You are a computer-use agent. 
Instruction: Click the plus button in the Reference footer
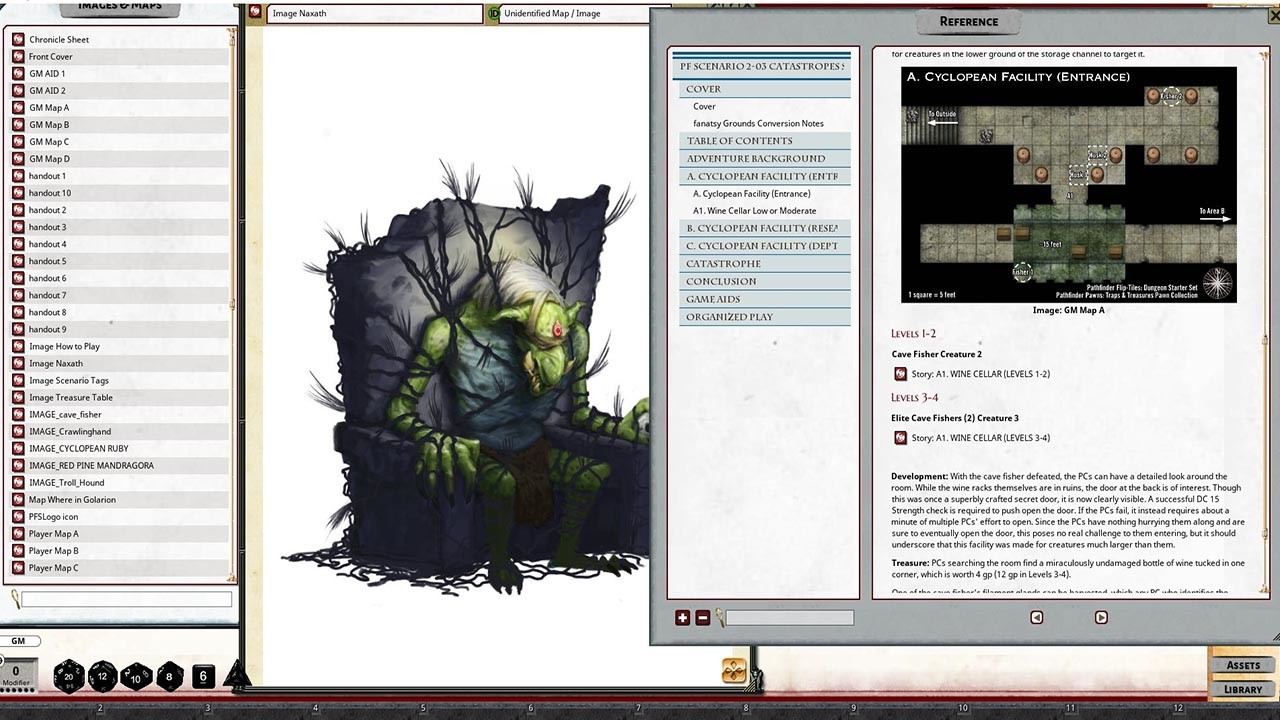click(682, 618)
